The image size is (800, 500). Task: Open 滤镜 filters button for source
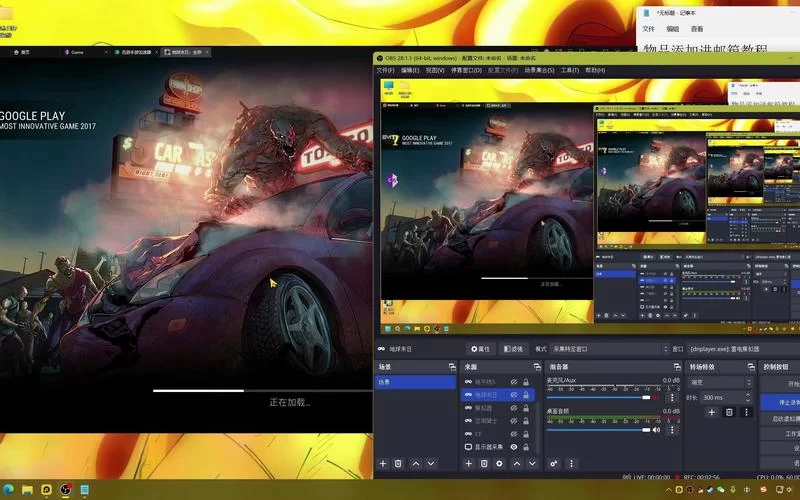(x=513, y=349)
